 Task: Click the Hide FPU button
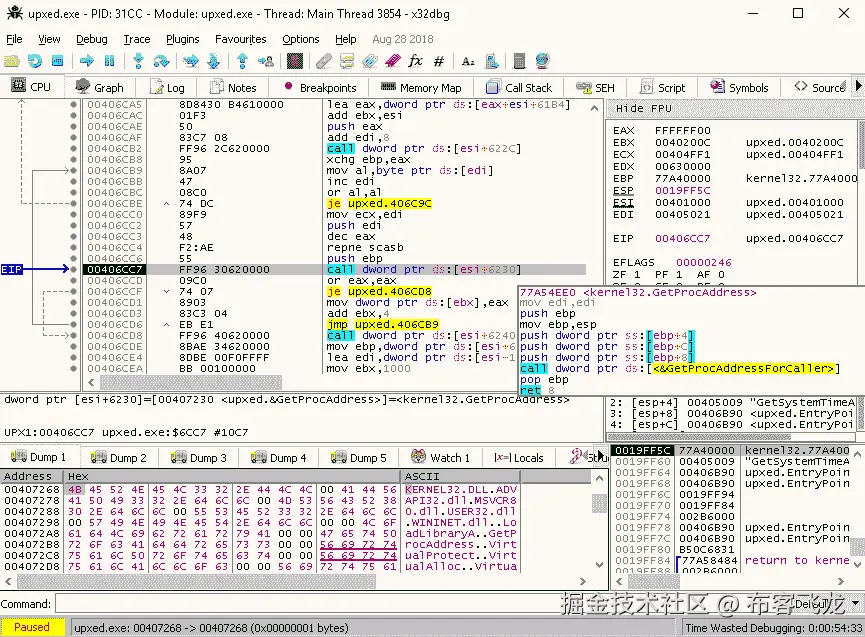pos(643,108)
